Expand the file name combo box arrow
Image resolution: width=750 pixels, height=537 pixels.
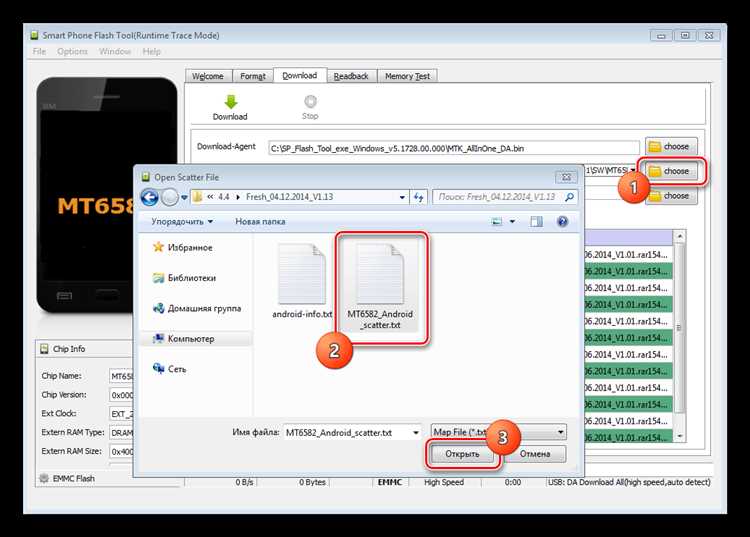tap(414, 432)
